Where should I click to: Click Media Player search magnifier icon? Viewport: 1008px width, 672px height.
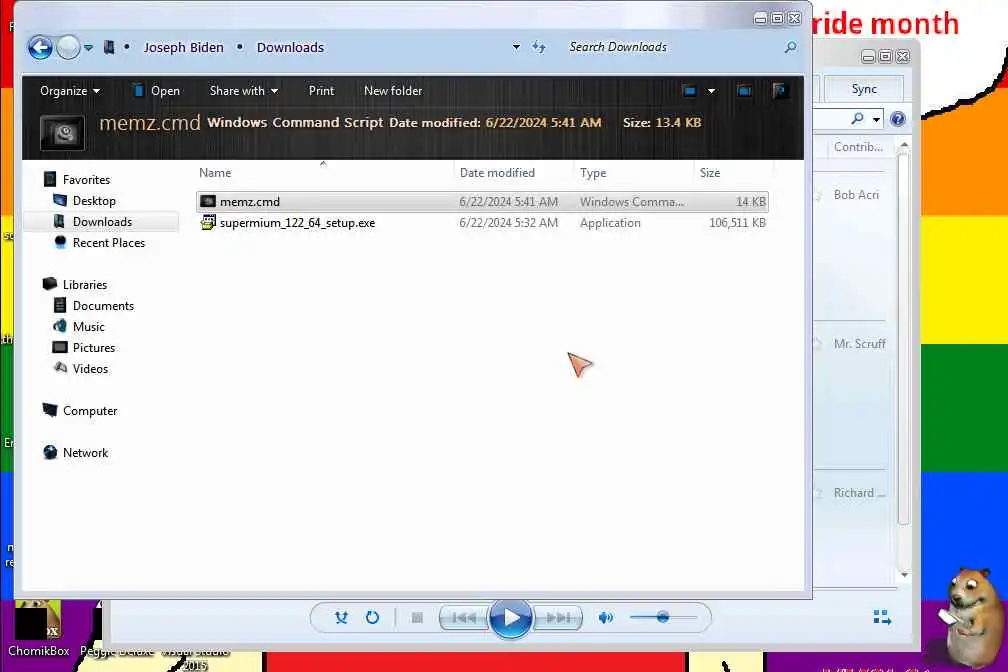tap(857, 119)
